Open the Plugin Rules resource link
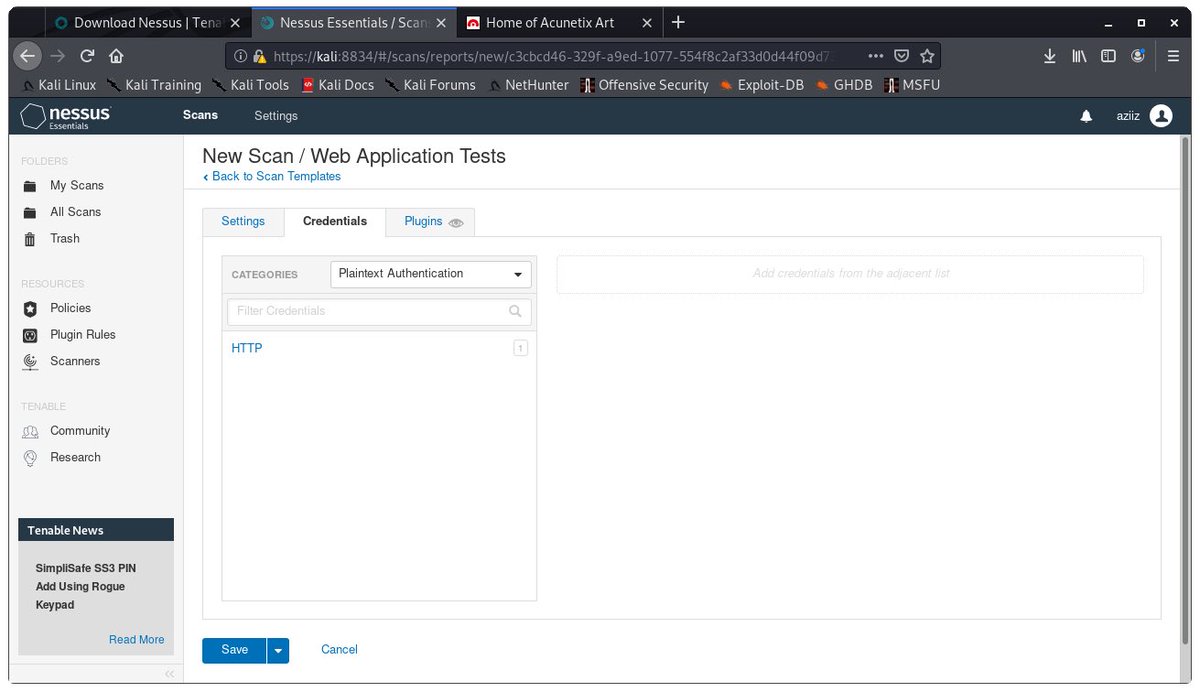The width and height of the screenshot is (1200, 692). click(83, 335)
